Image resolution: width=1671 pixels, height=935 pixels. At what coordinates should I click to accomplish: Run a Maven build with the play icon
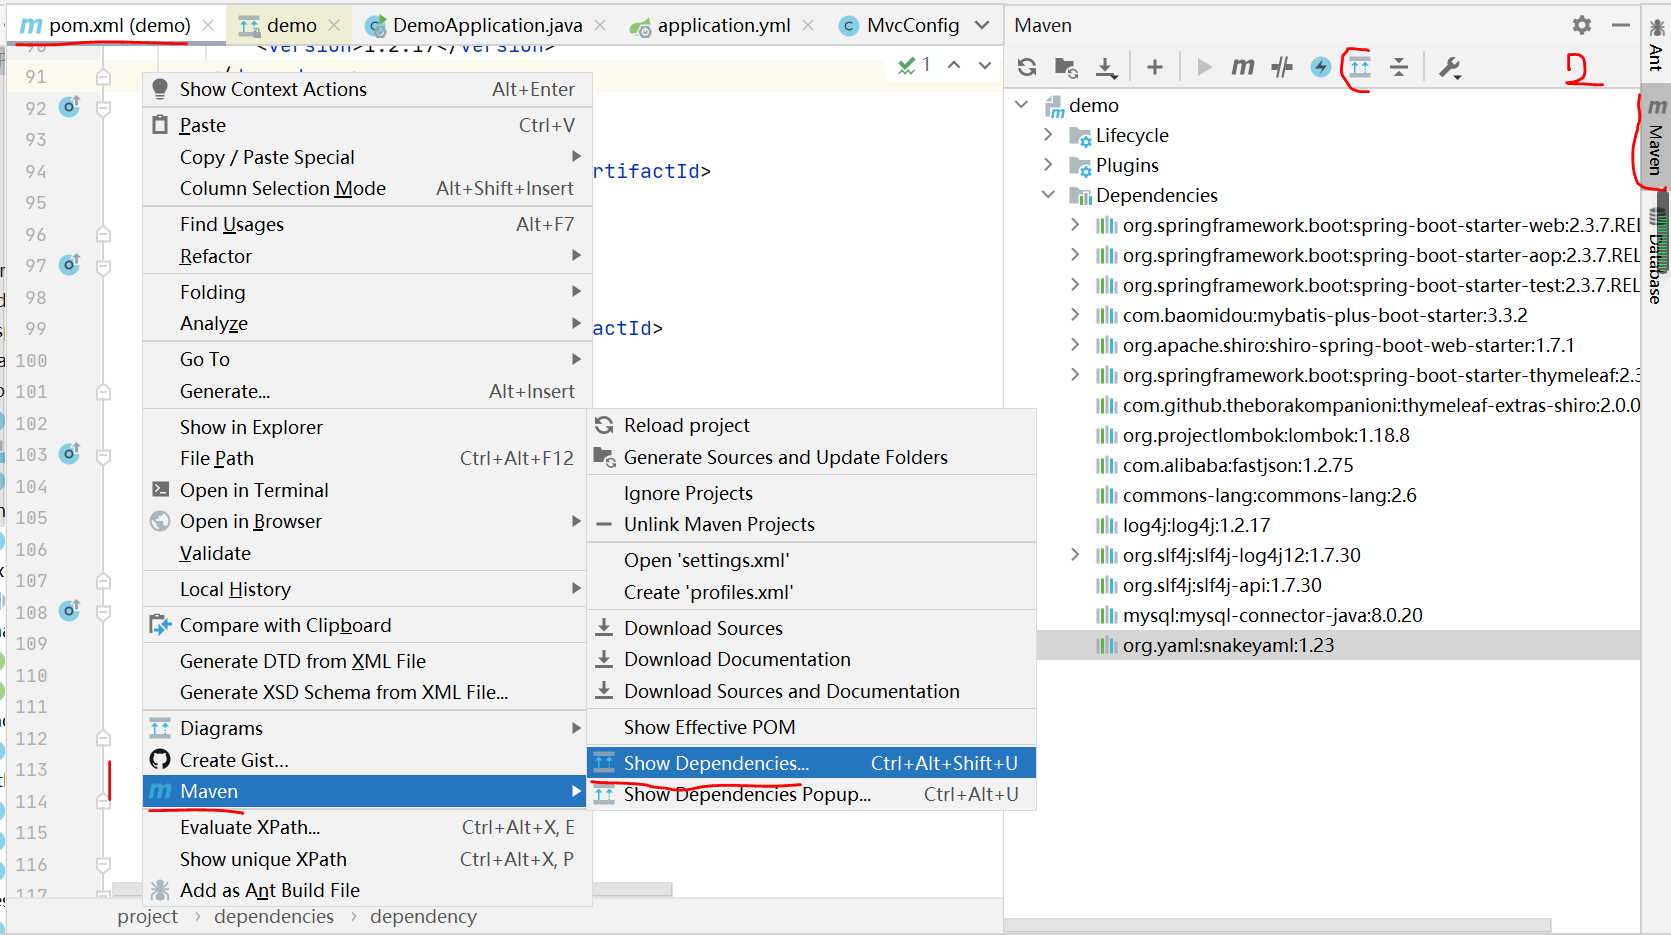click(1203, 66)
